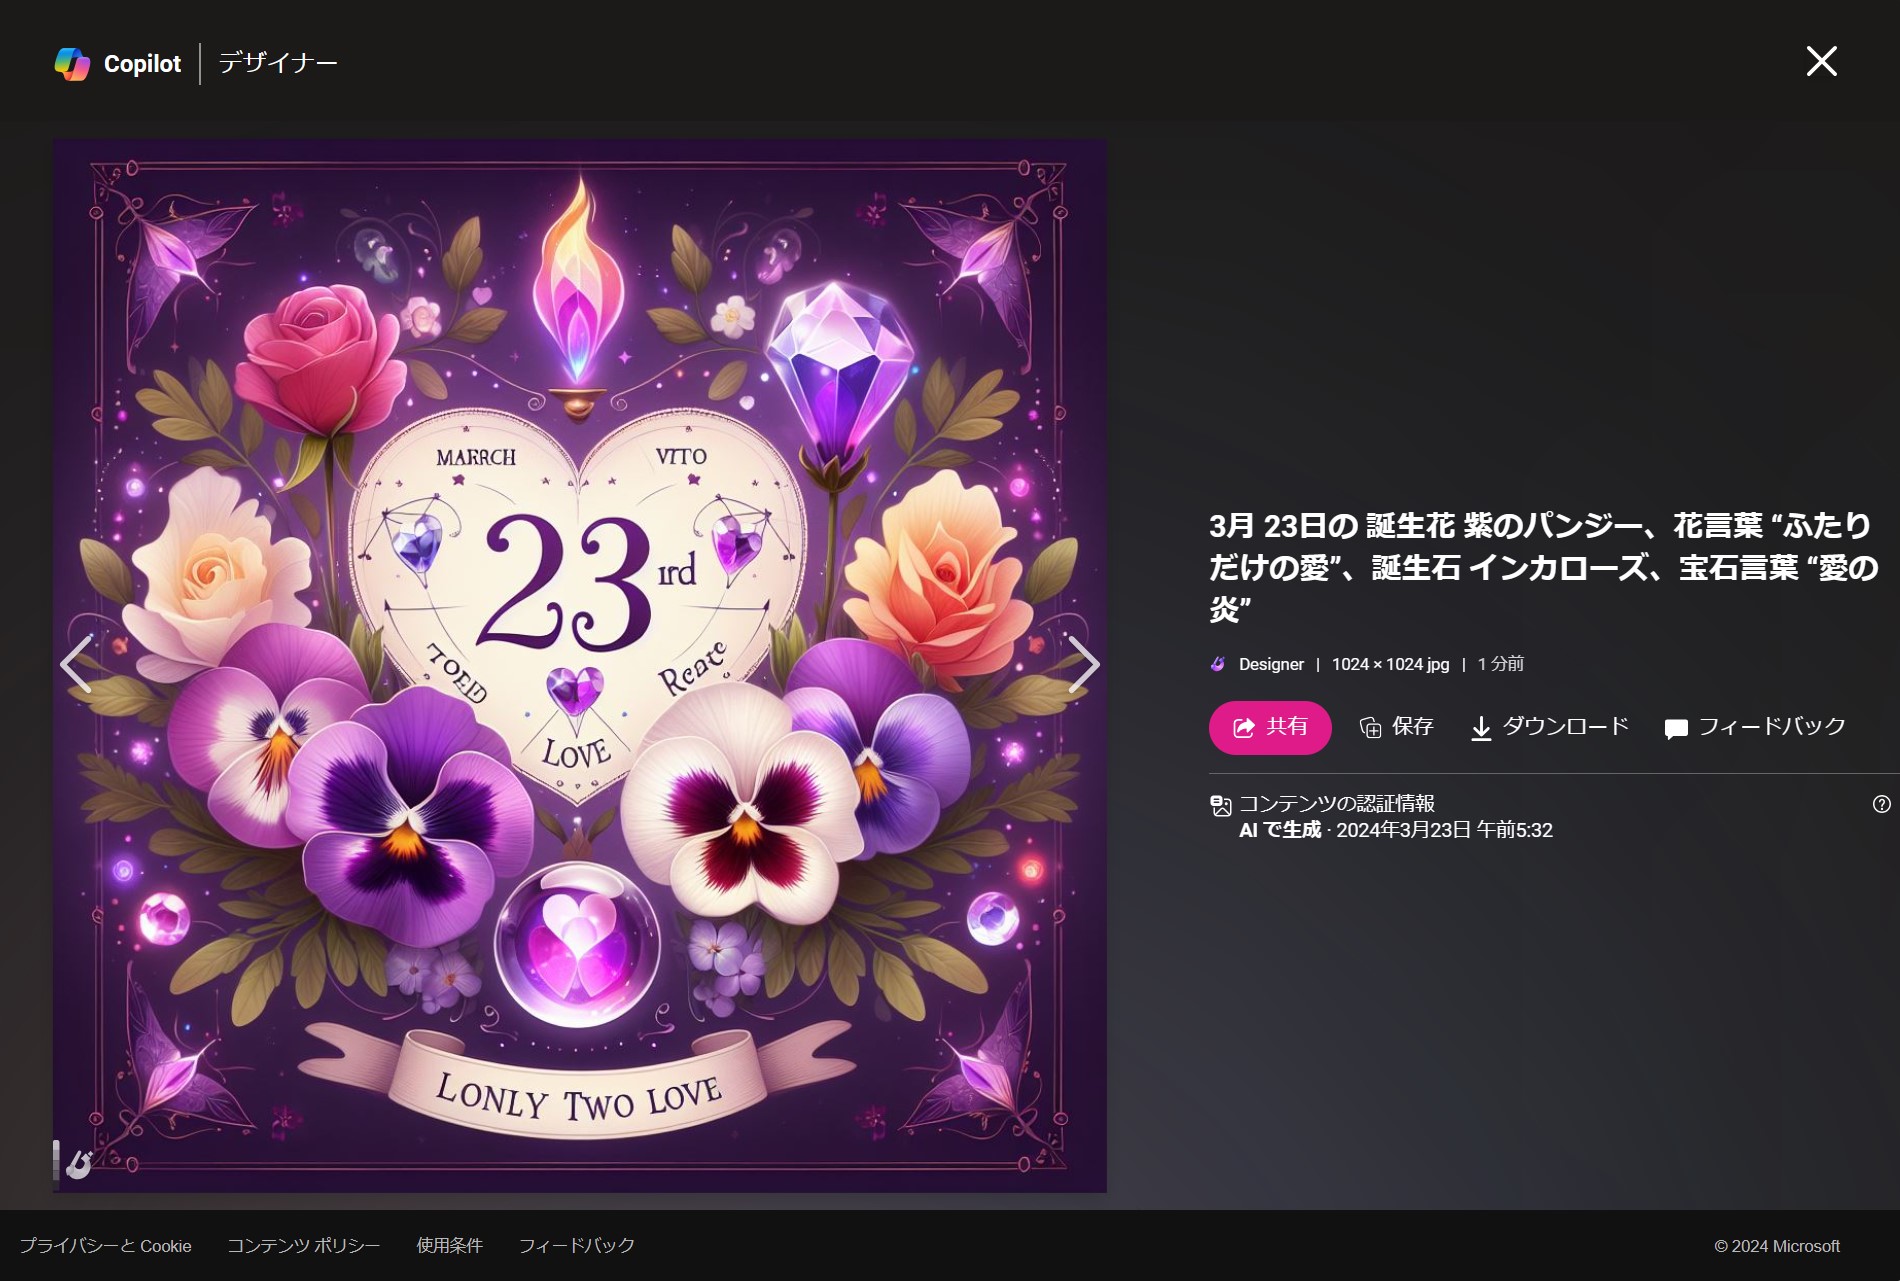The width and height of the screenshot is (1900, 1281).
Task: Download the image via ダウンロード
Action: tap(1550, 727)
